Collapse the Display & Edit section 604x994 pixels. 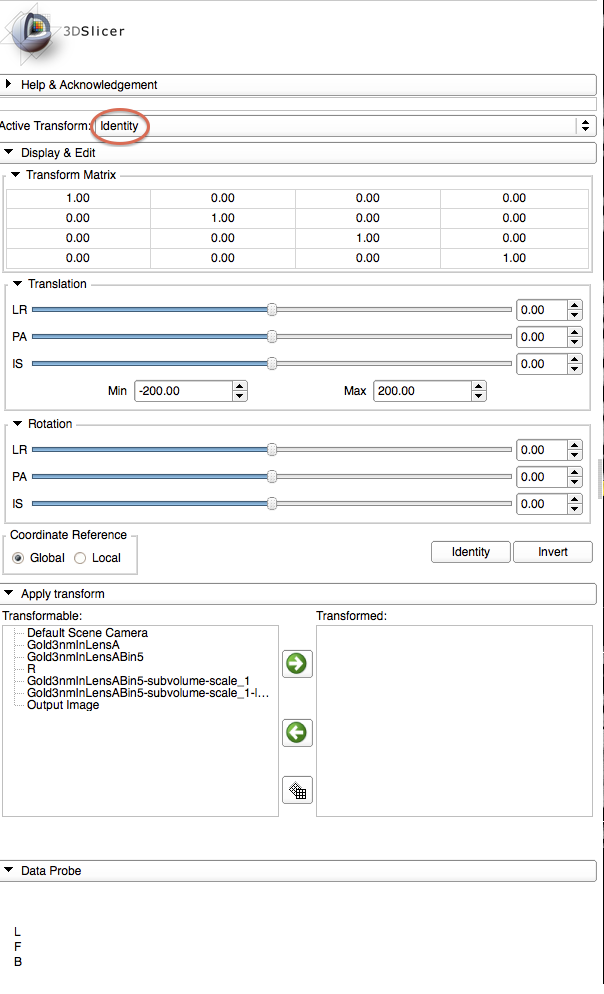(10, 153)
